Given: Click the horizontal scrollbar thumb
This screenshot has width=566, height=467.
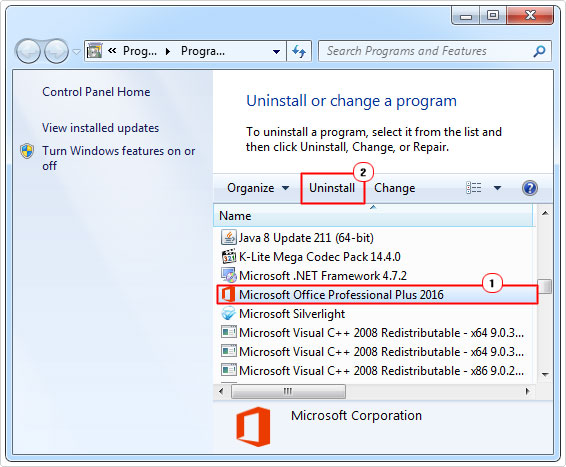Looking at the screenshot, I should pyautogui.click(x=288, y=392).
